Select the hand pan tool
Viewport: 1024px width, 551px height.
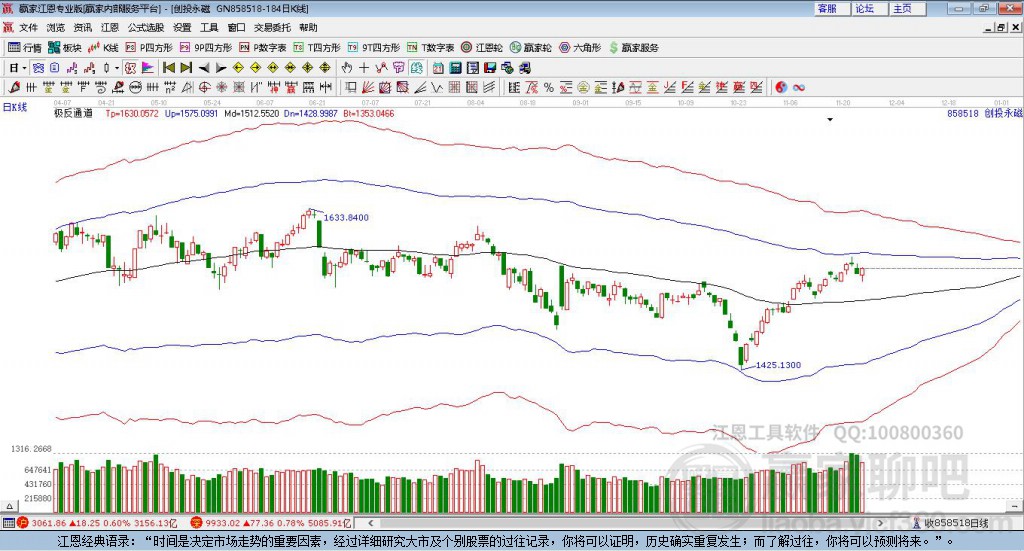(347, 67)
